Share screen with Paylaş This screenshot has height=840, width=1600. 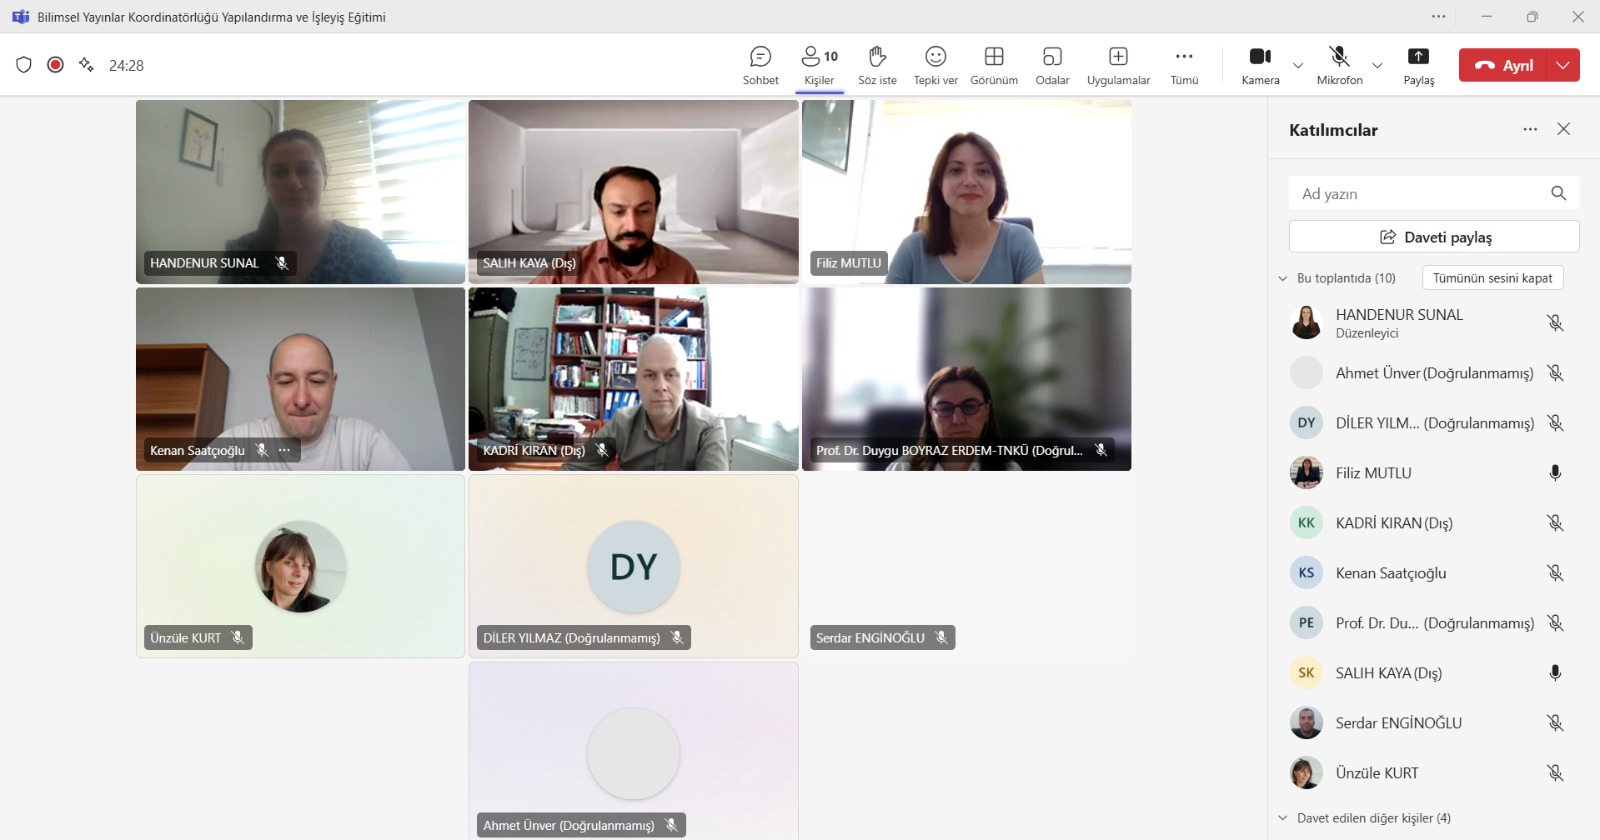[x=1418, y=65]
